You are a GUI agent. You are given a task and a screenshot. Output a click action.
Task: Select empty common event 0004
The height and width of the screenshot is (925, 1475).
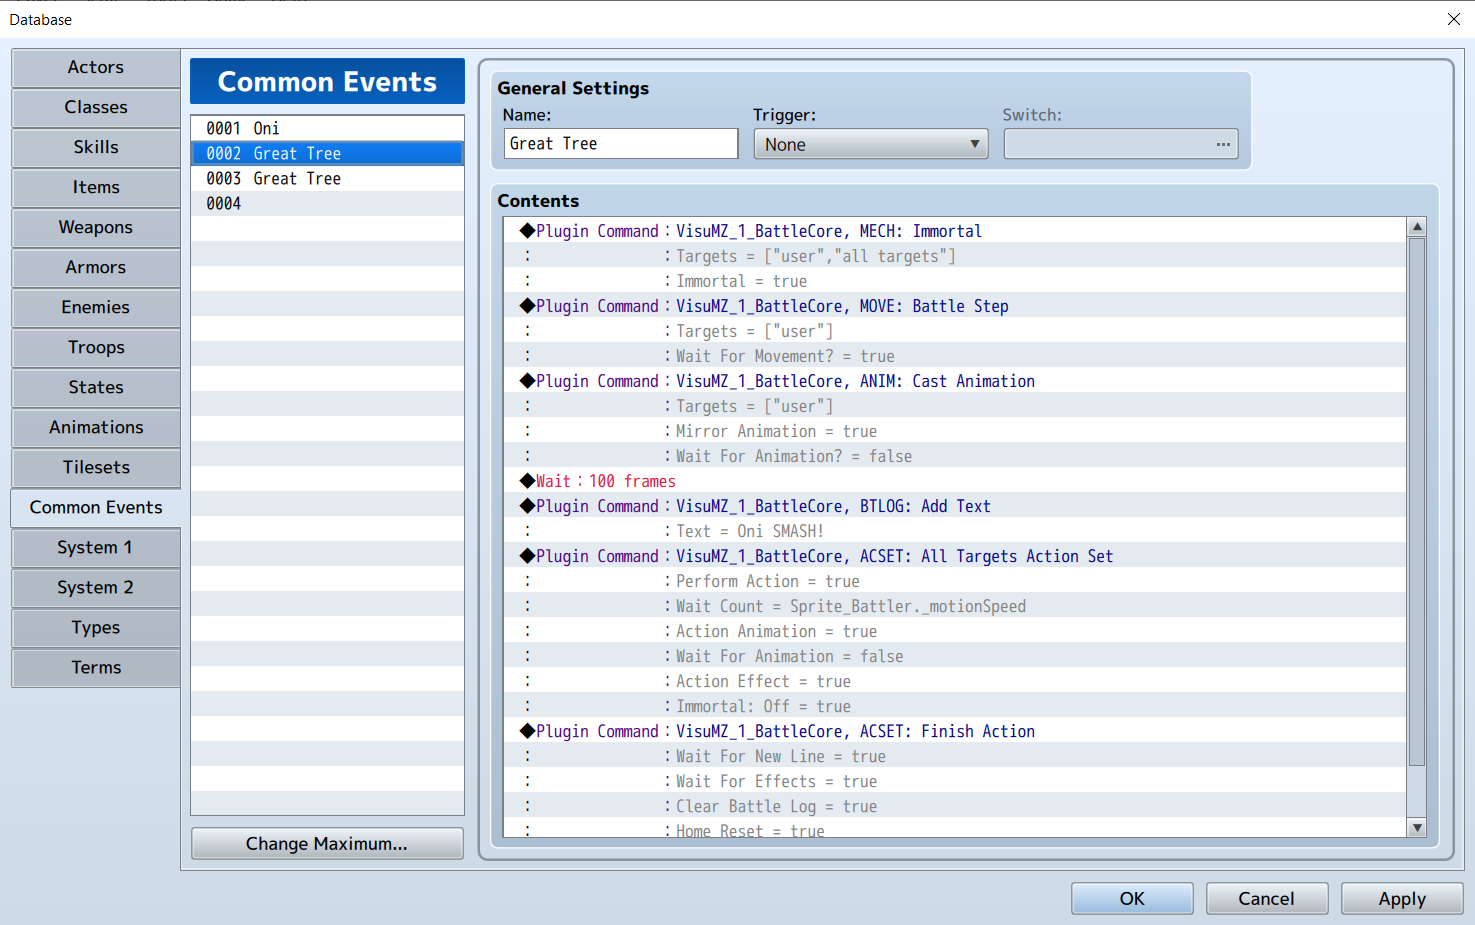point(327,203)
